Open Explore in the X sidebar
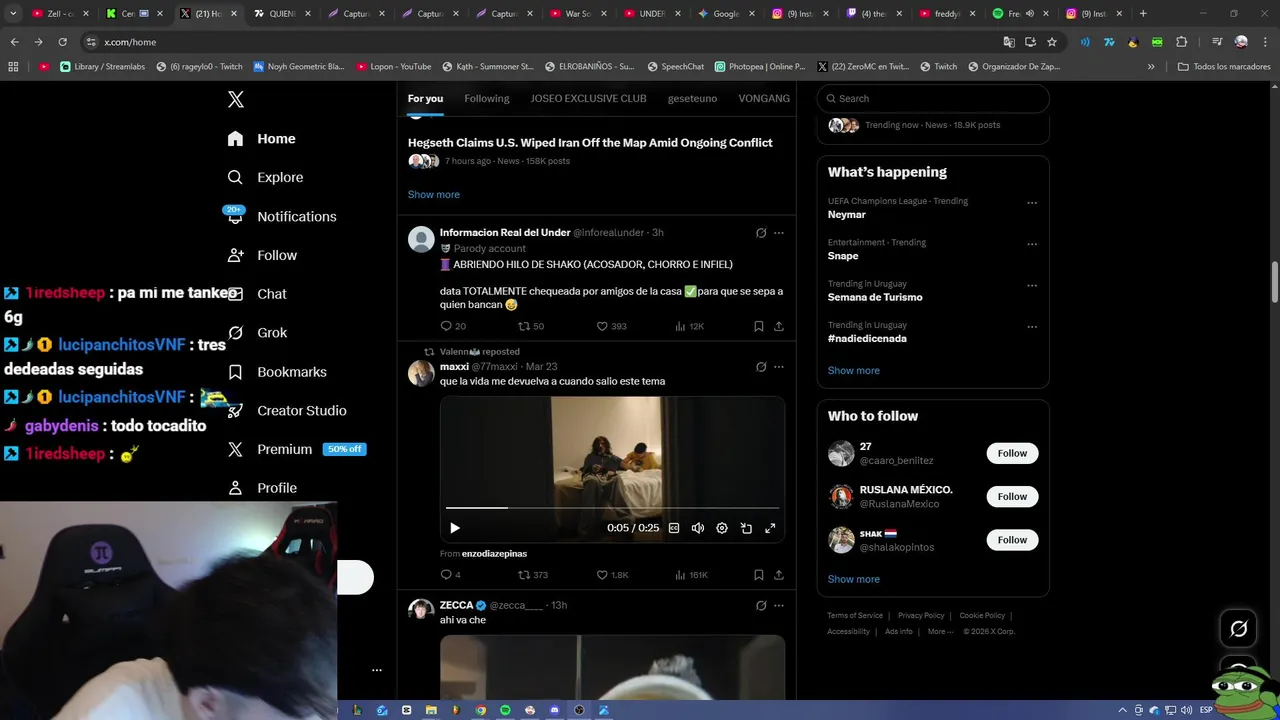Screen dimensions: 1280x720 (x=265, y=177)
